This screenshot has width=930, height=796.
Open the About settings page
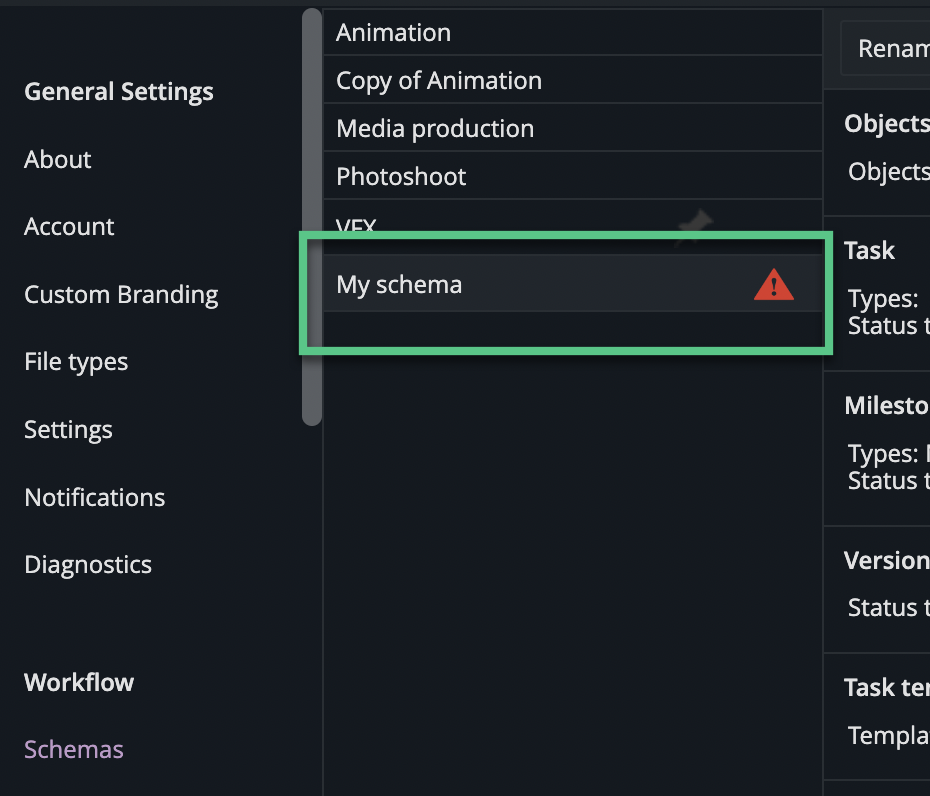click(57, 159)
